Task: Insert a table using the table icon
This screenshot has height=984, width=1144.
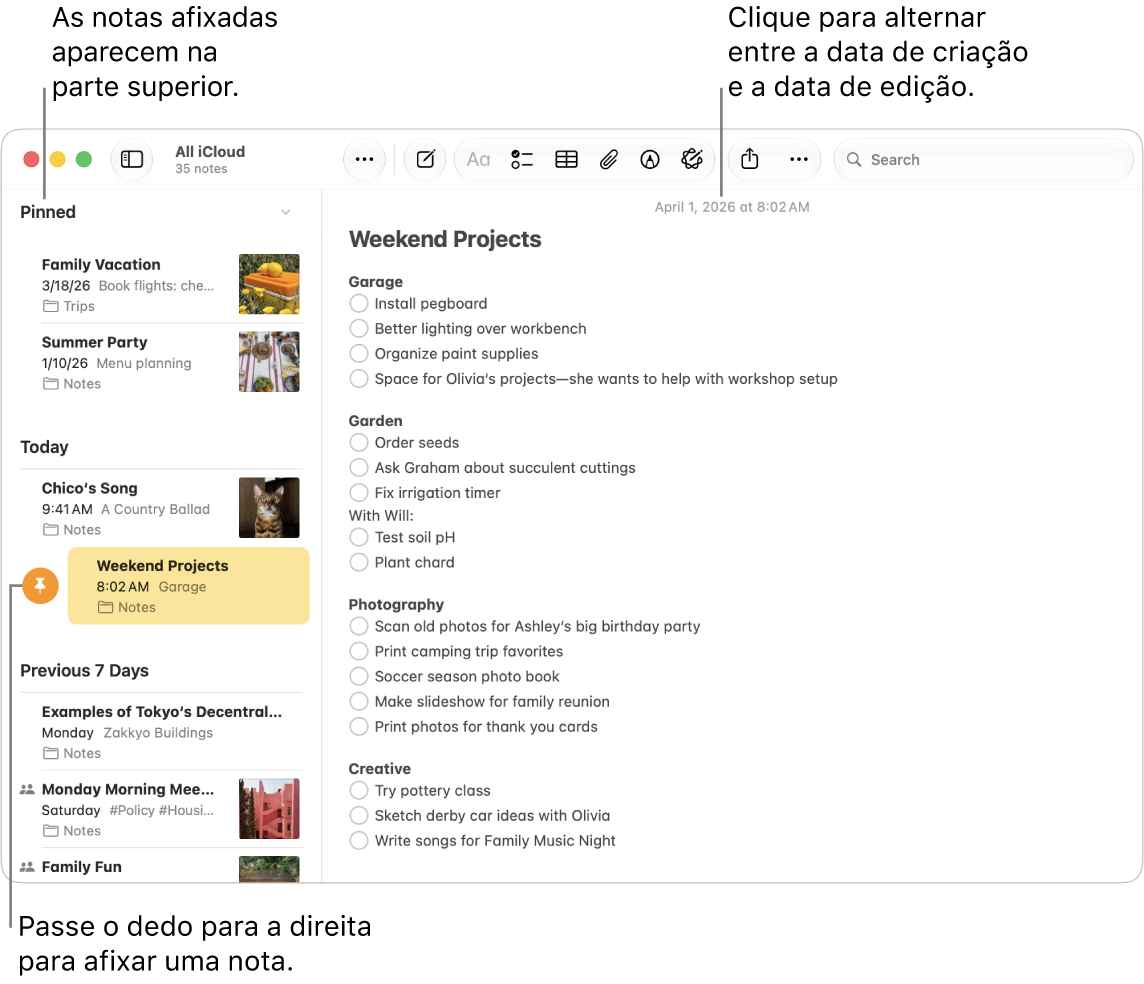Action: coord(566,159)
